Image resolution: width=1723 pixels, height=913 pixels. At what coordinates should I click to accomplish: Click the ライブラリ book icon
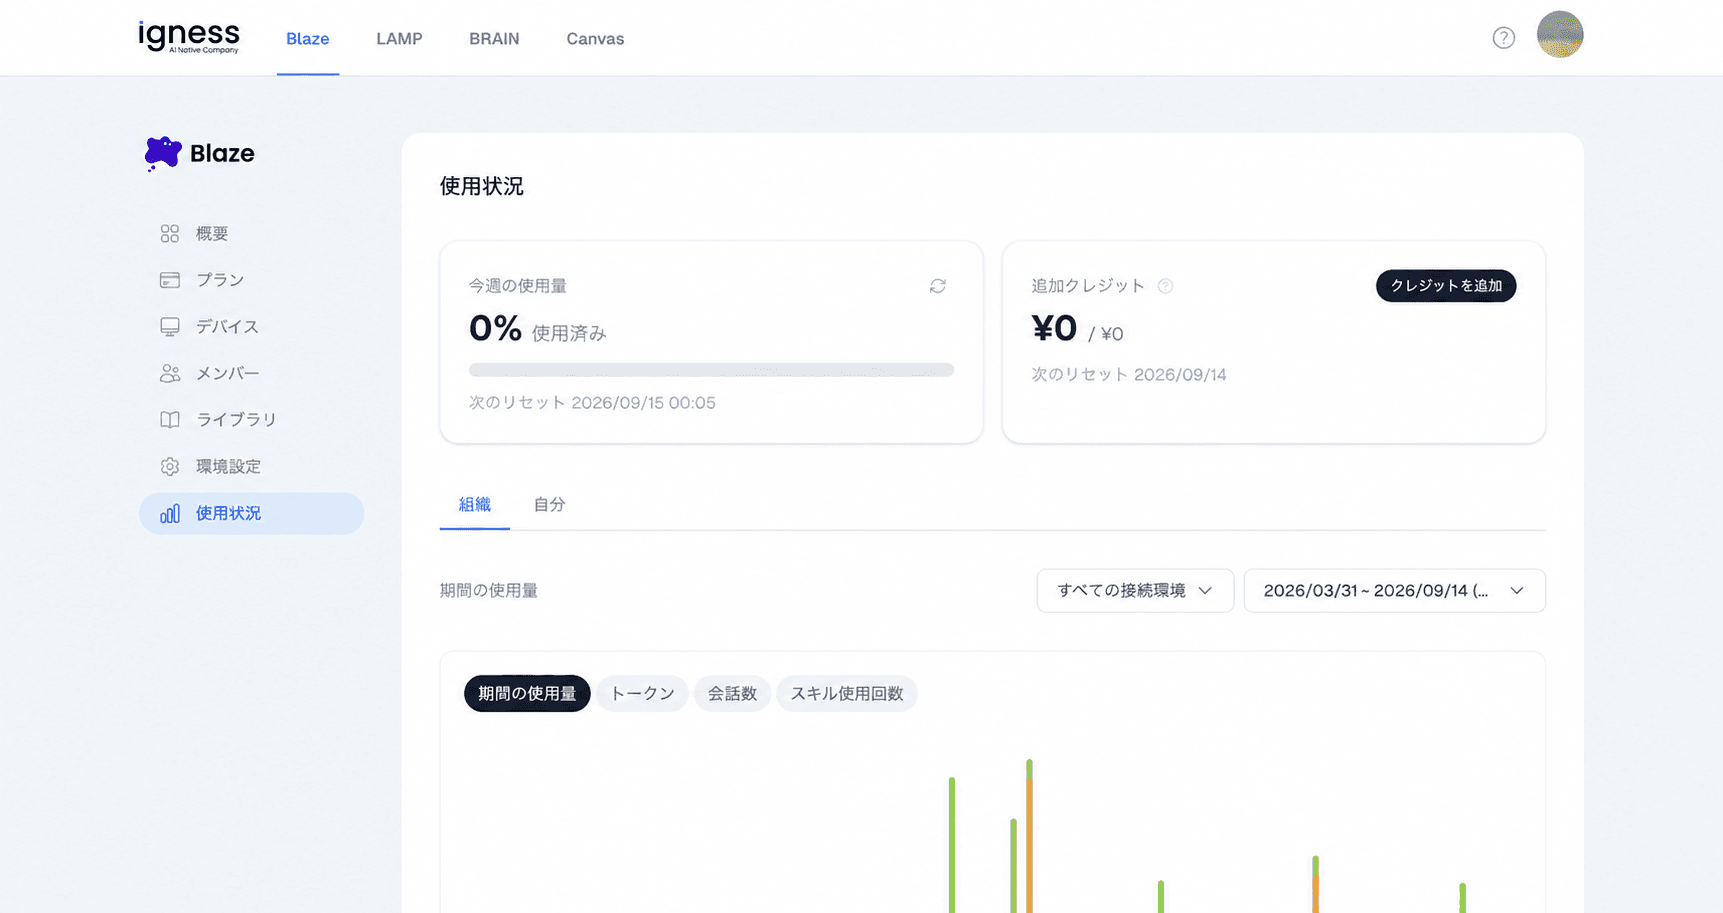(170, 420)
